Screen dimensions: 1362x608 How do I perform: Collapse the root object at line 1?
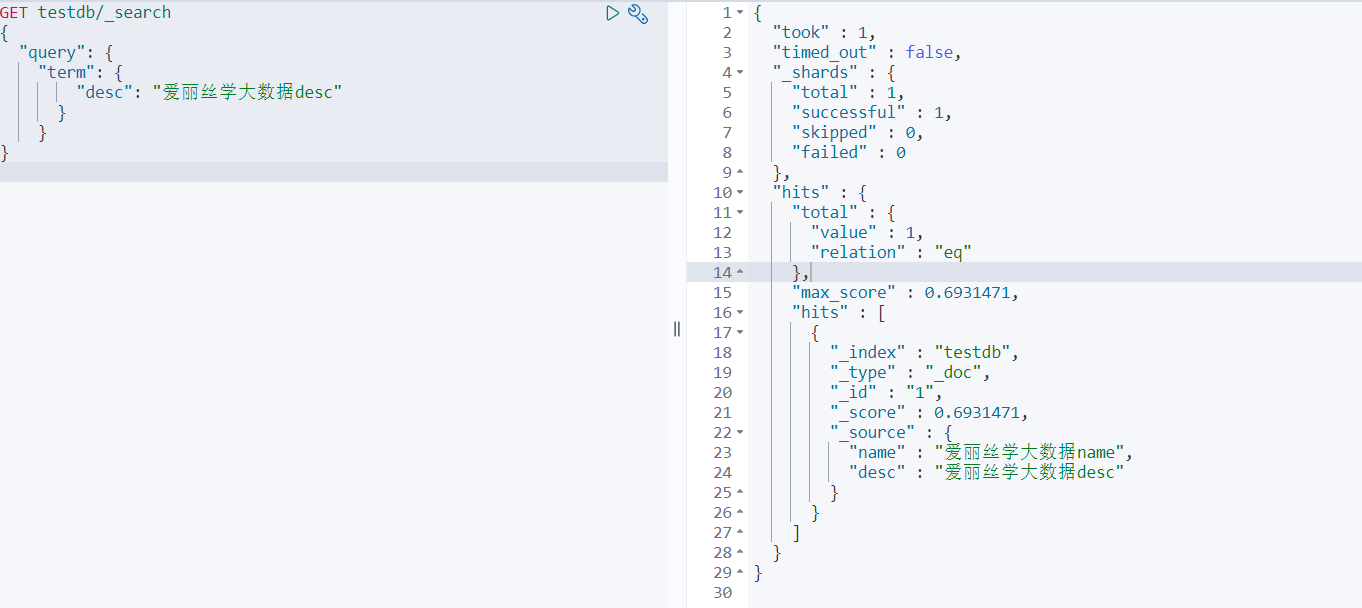pyautogui.click(x=740, y=13)
